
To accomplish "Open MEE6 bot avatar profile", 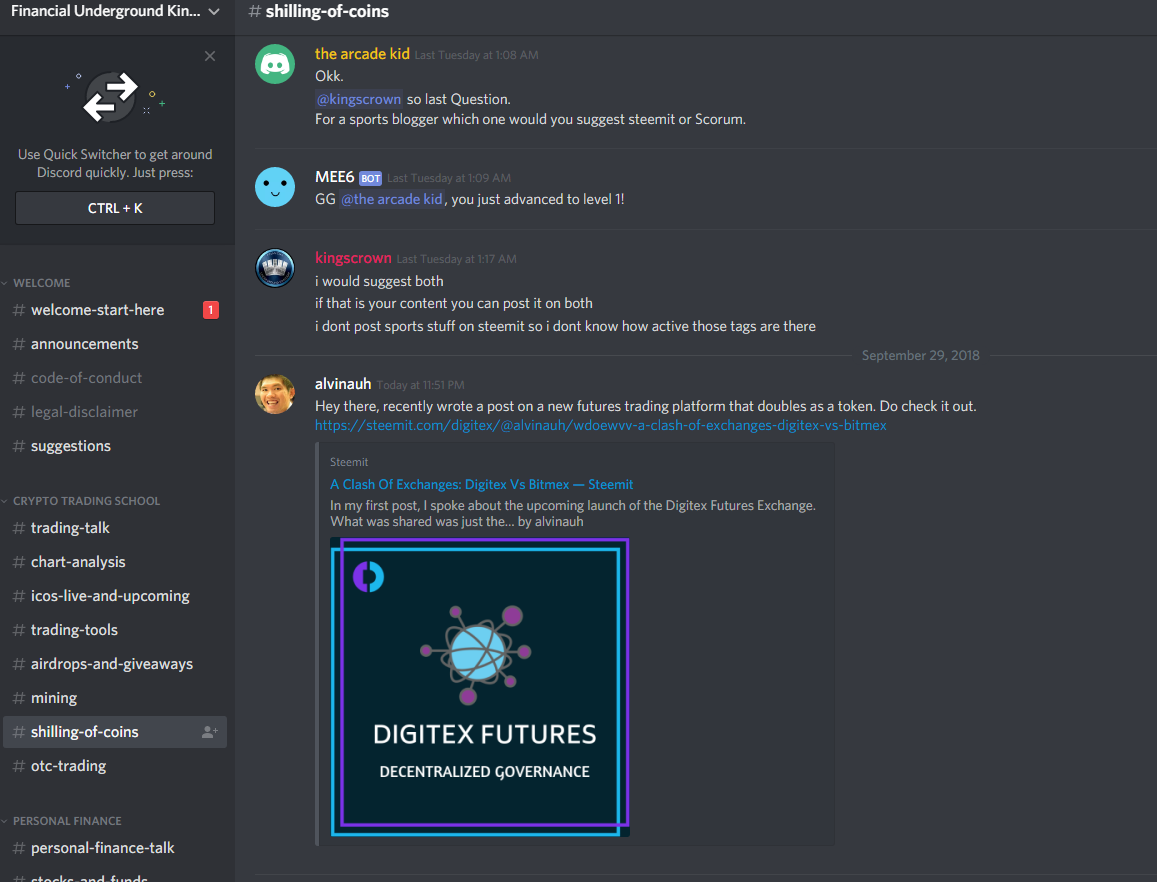I will [x=274, y=187].
